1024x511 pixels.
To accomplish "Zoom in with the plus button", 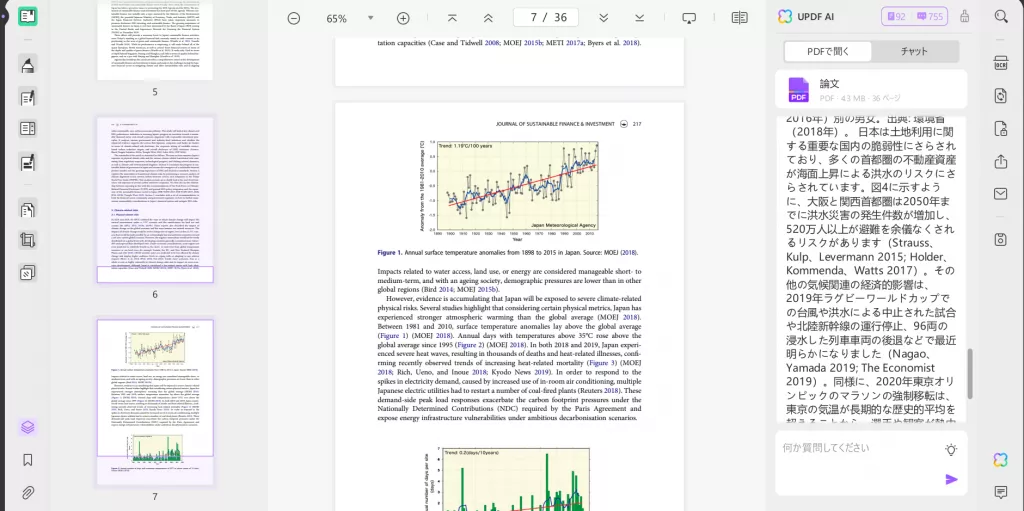I will click(403, 18).
